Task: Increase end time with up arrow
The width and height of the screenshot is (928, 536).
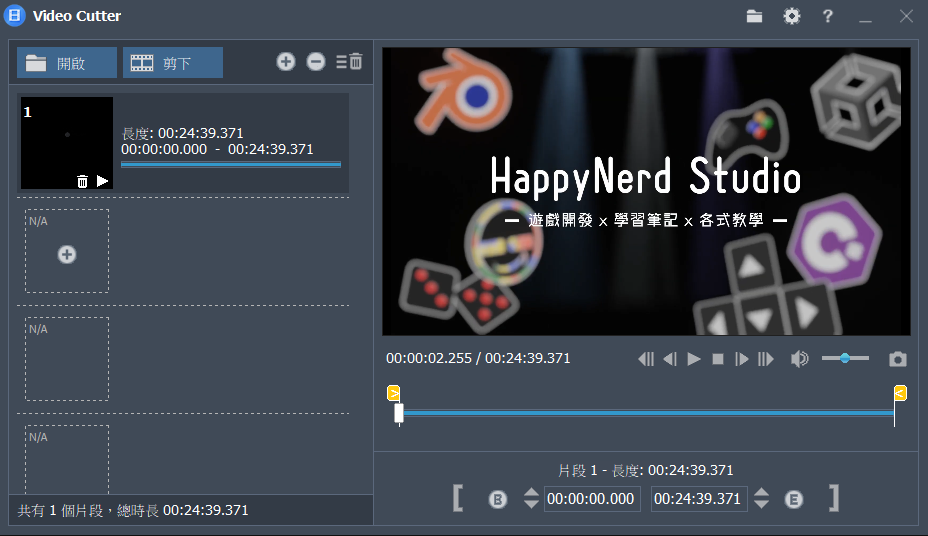Action: pos(762,492)
